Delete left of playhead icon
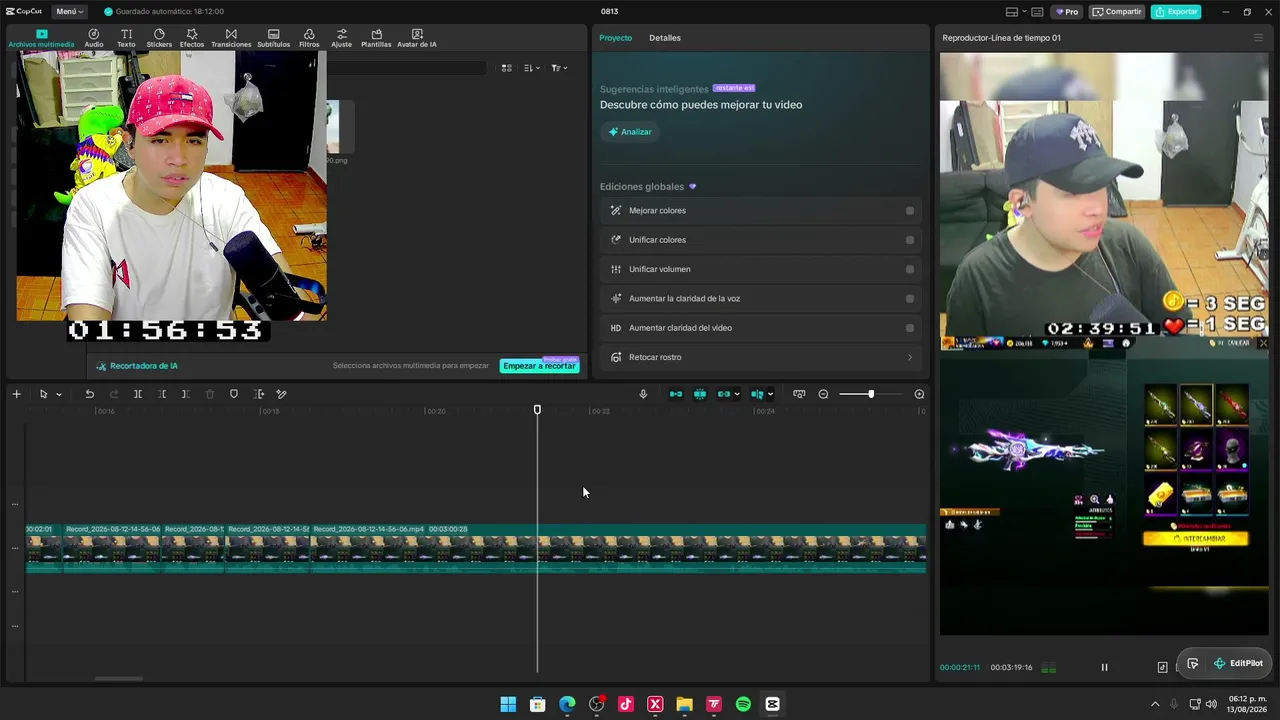Viewport: 1280px width, 720px height. coord(162,394)
